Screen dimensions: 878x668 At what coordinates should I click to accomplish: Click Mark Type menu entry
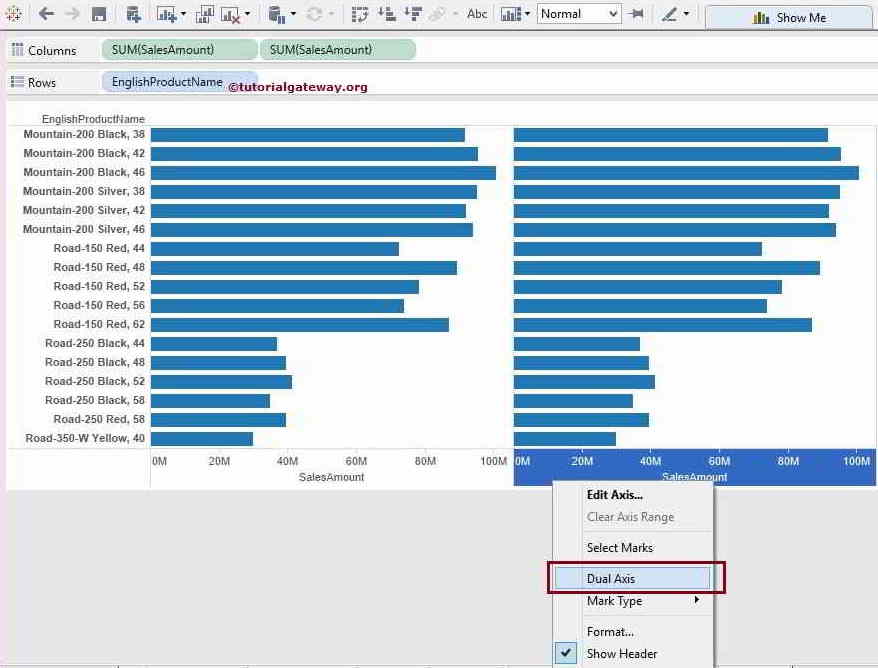click(x=614, y=601)
